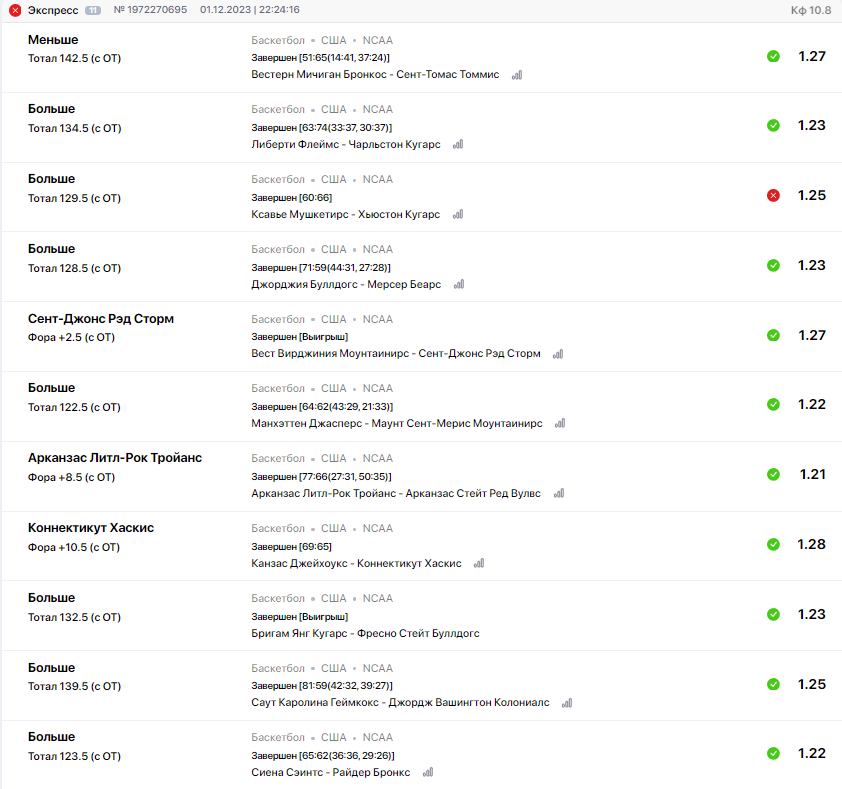Open match Саут Каролина Геймкокс - Джордж Вашингтон Колониалс
Screen dimensions: 842x789
tap(401, 703)
